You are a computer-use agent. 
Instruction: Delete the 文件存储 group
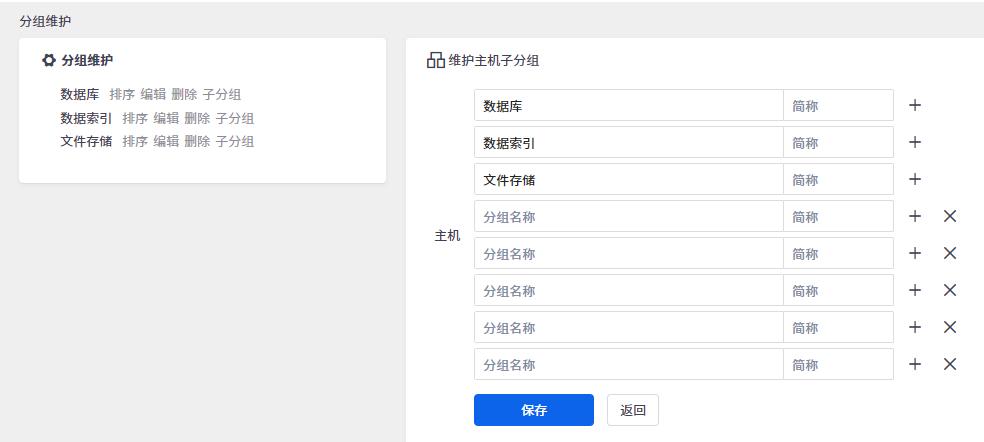click(197, 141)
